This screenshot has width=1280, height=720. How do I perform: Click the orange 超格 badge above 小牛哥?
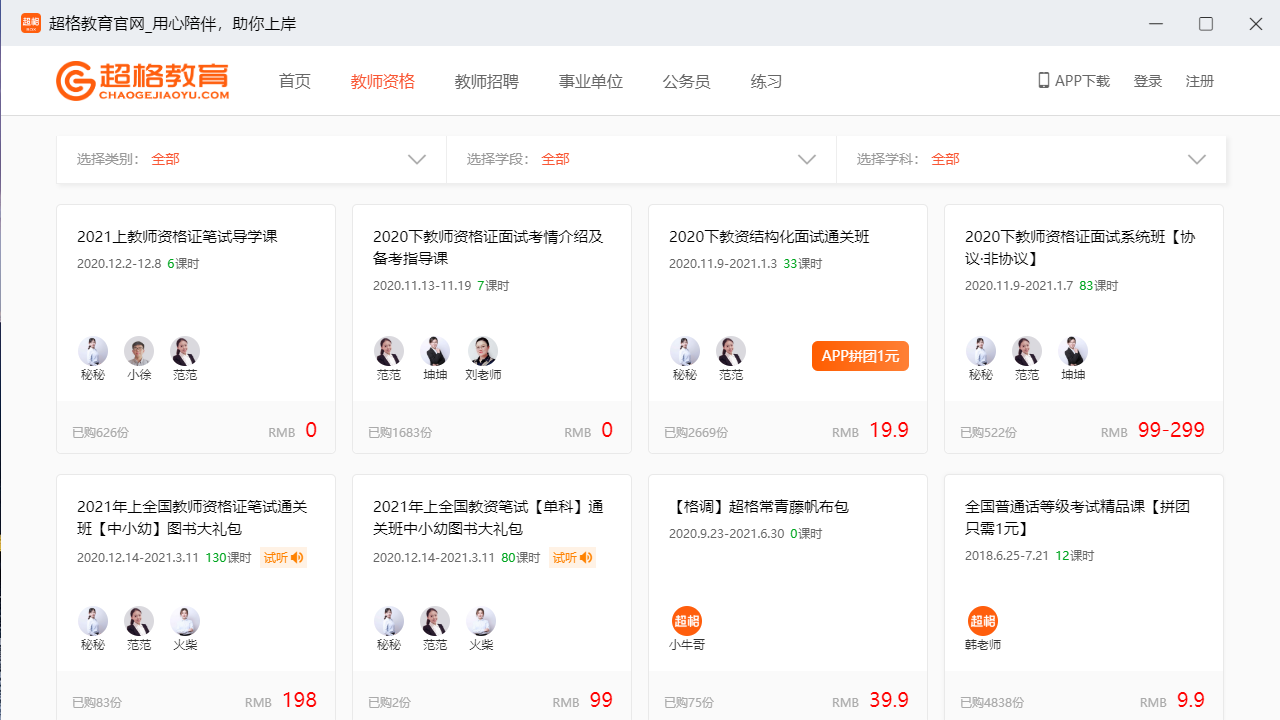[x=687, y=620]
